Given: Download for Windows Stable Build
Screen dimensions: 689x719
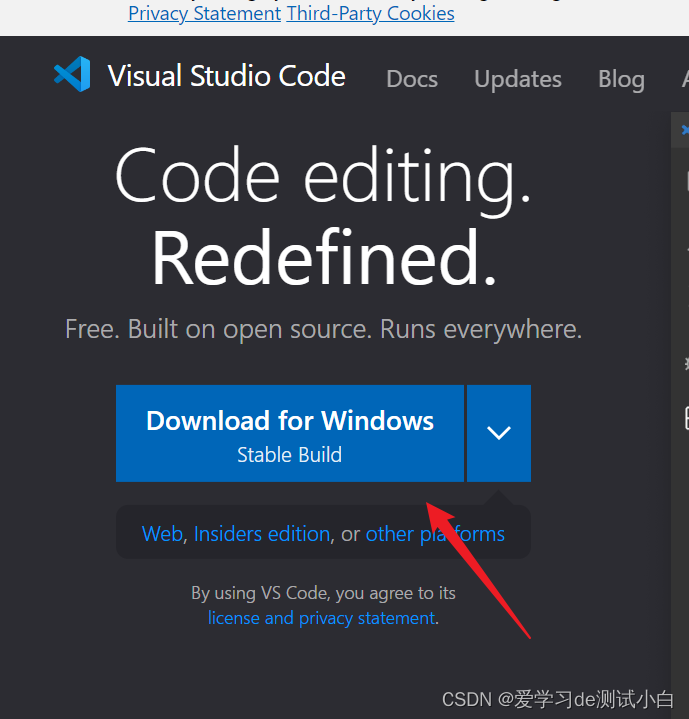Looking at the screenshot, I should [290, 433].
